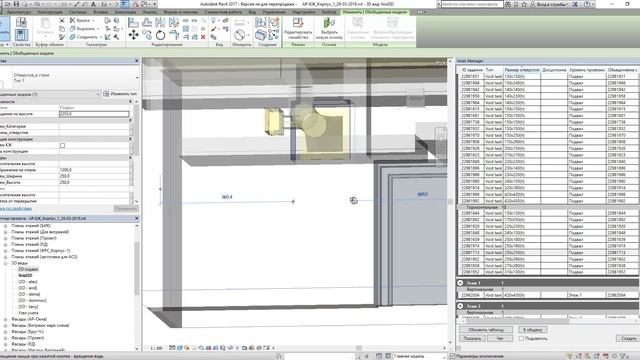Collapse the 3D виды tree node
640x360 pixels.
5,263
